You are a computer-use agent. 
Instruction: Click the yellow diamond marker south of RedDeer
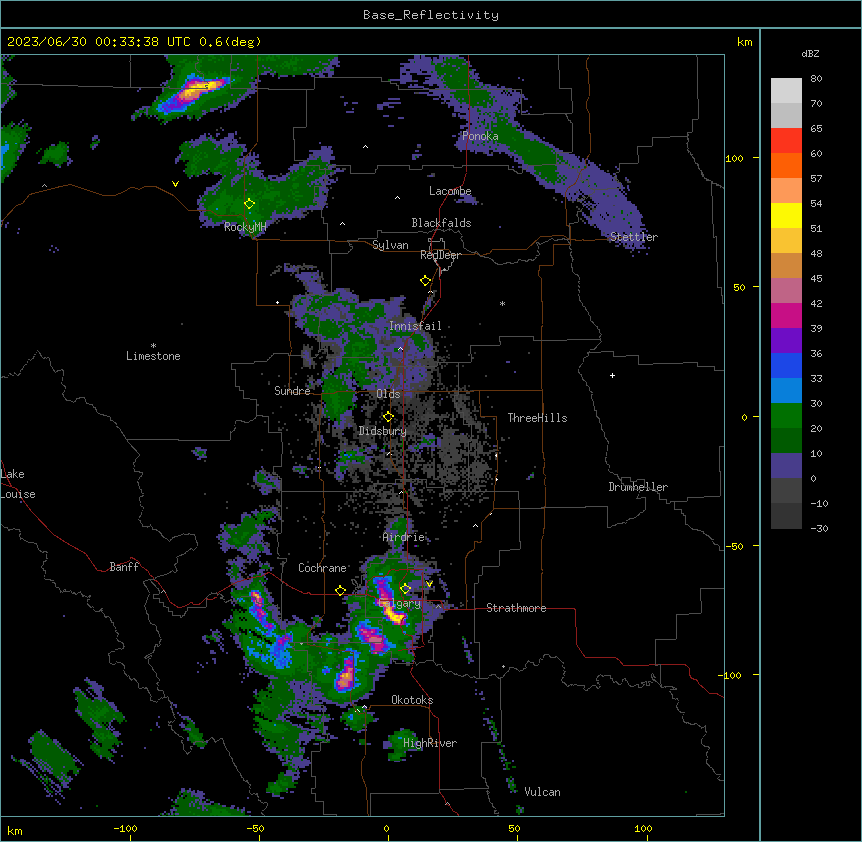425,281
